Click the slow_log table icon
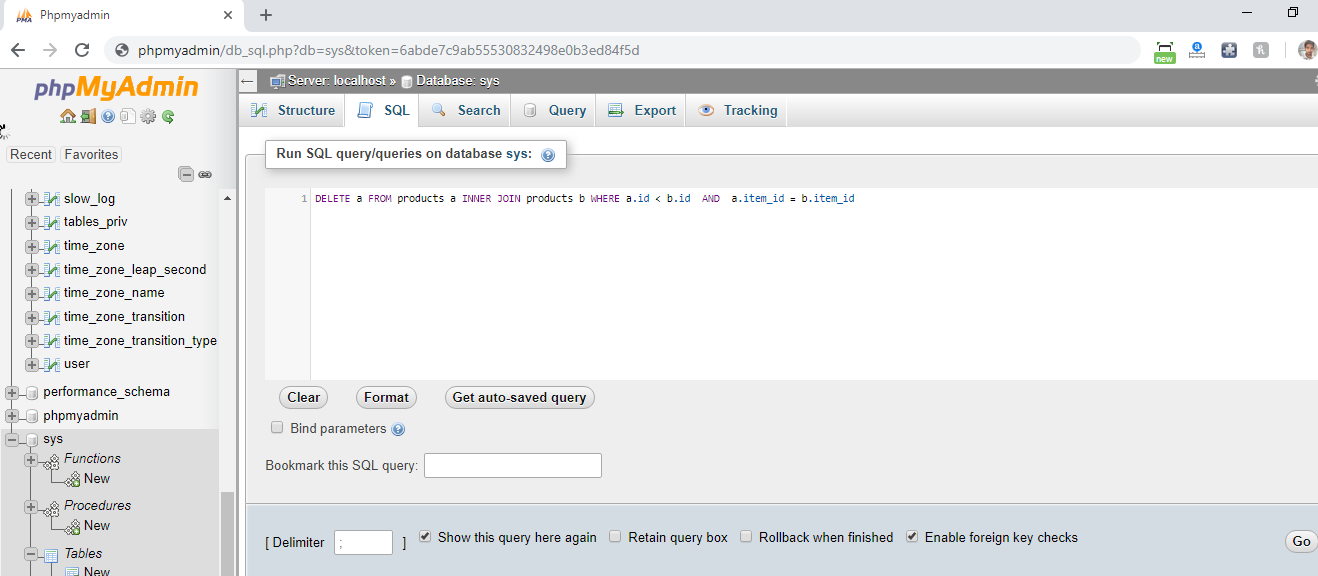 52,199
